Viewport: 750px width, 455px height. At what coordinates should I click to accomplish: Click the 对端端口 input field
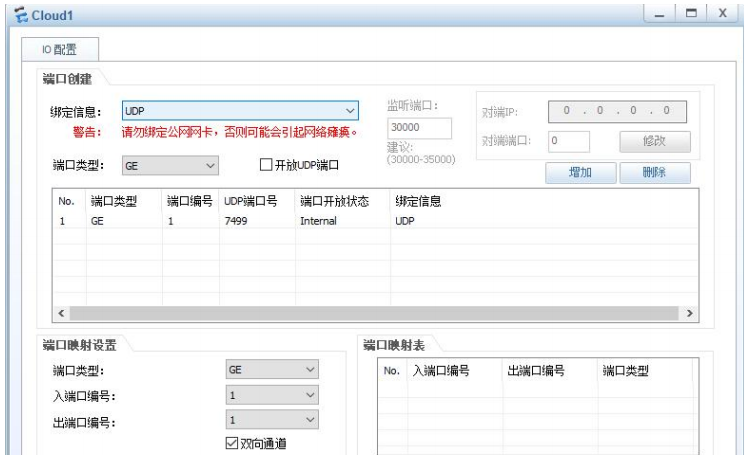coord(569,141)
